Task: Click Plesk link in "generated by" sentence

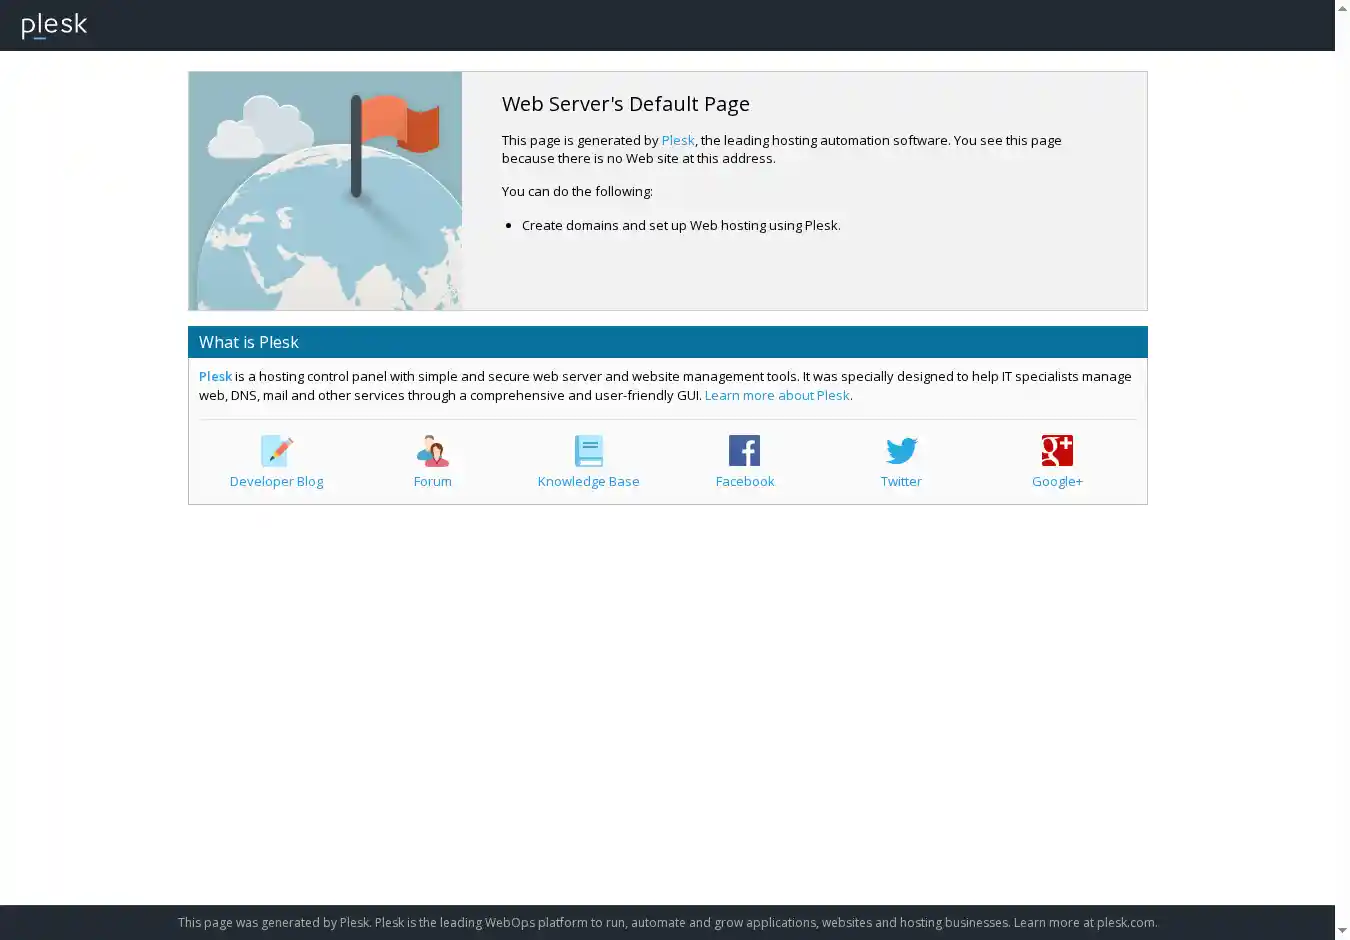Action: pos(677,140)
